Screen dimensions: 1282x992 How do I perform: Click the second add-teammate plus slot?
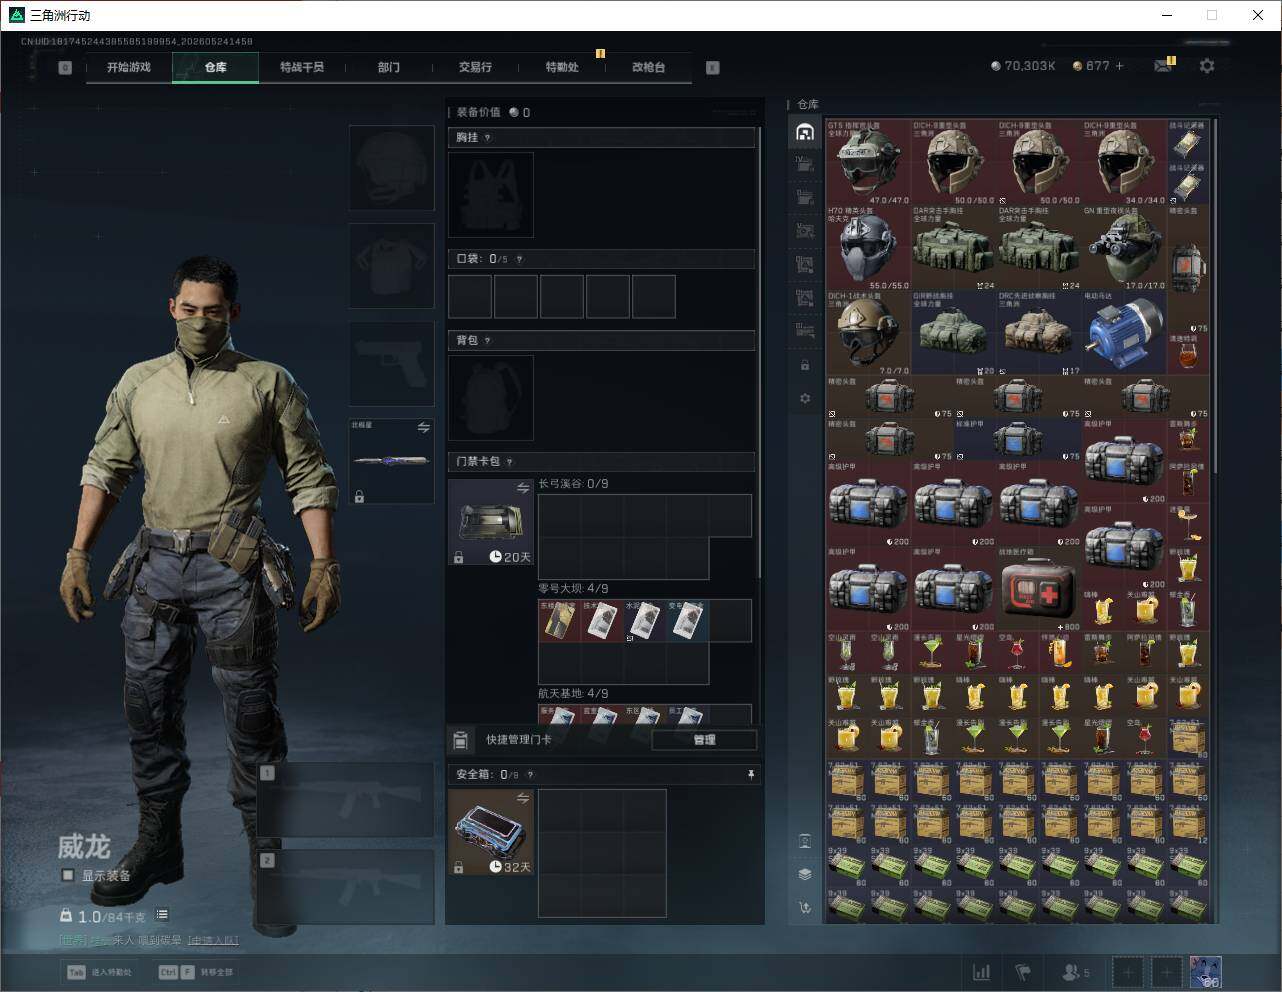(x=1167, y=972)
